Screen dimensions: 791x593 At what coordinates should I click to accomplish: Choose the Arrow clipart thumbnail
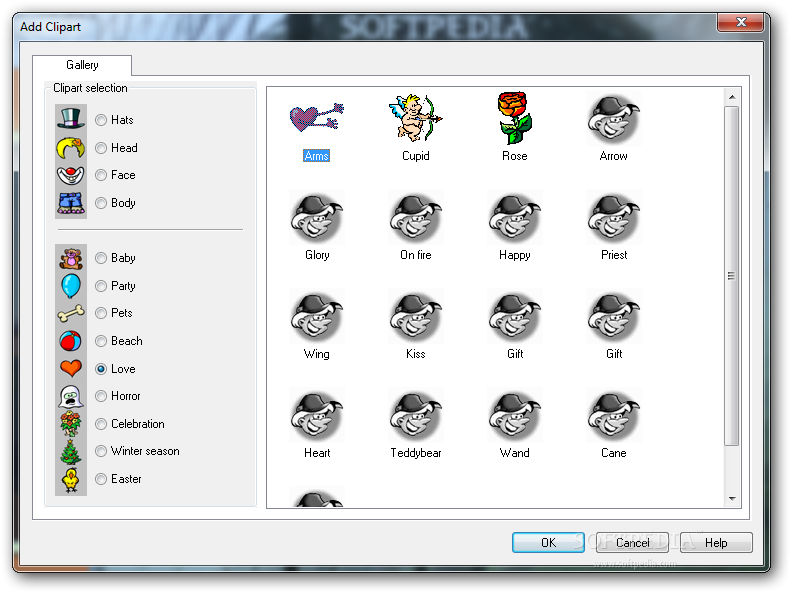click(613, 120)
